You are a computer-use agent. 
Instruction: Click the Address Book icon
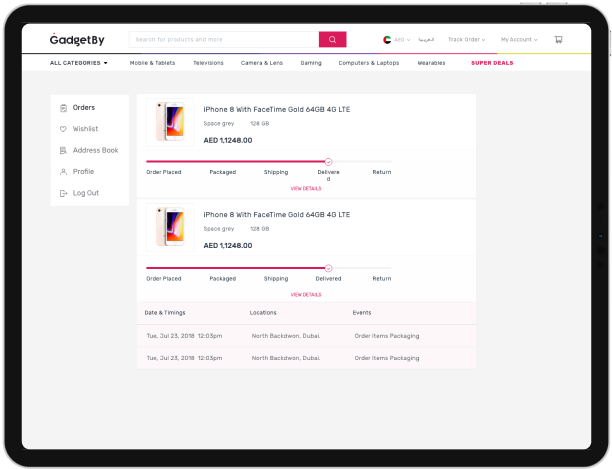click(x=63, y=150)
